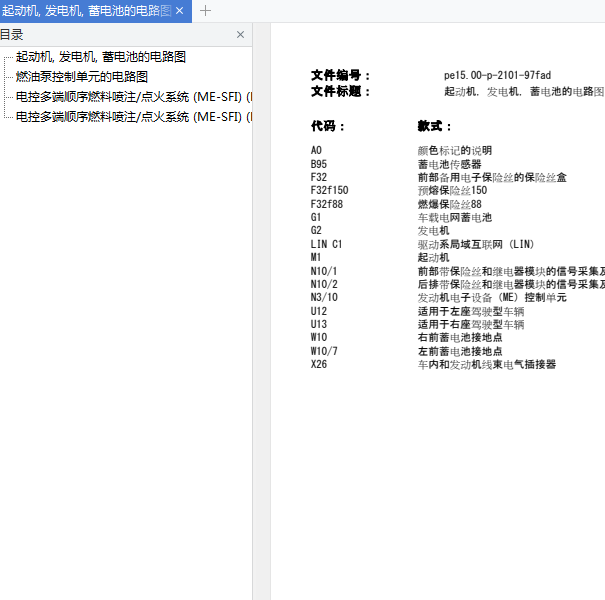This screenshot has width=605, height=600.
Task: Click the 代码 column header
Action: (x=328, y=126)
